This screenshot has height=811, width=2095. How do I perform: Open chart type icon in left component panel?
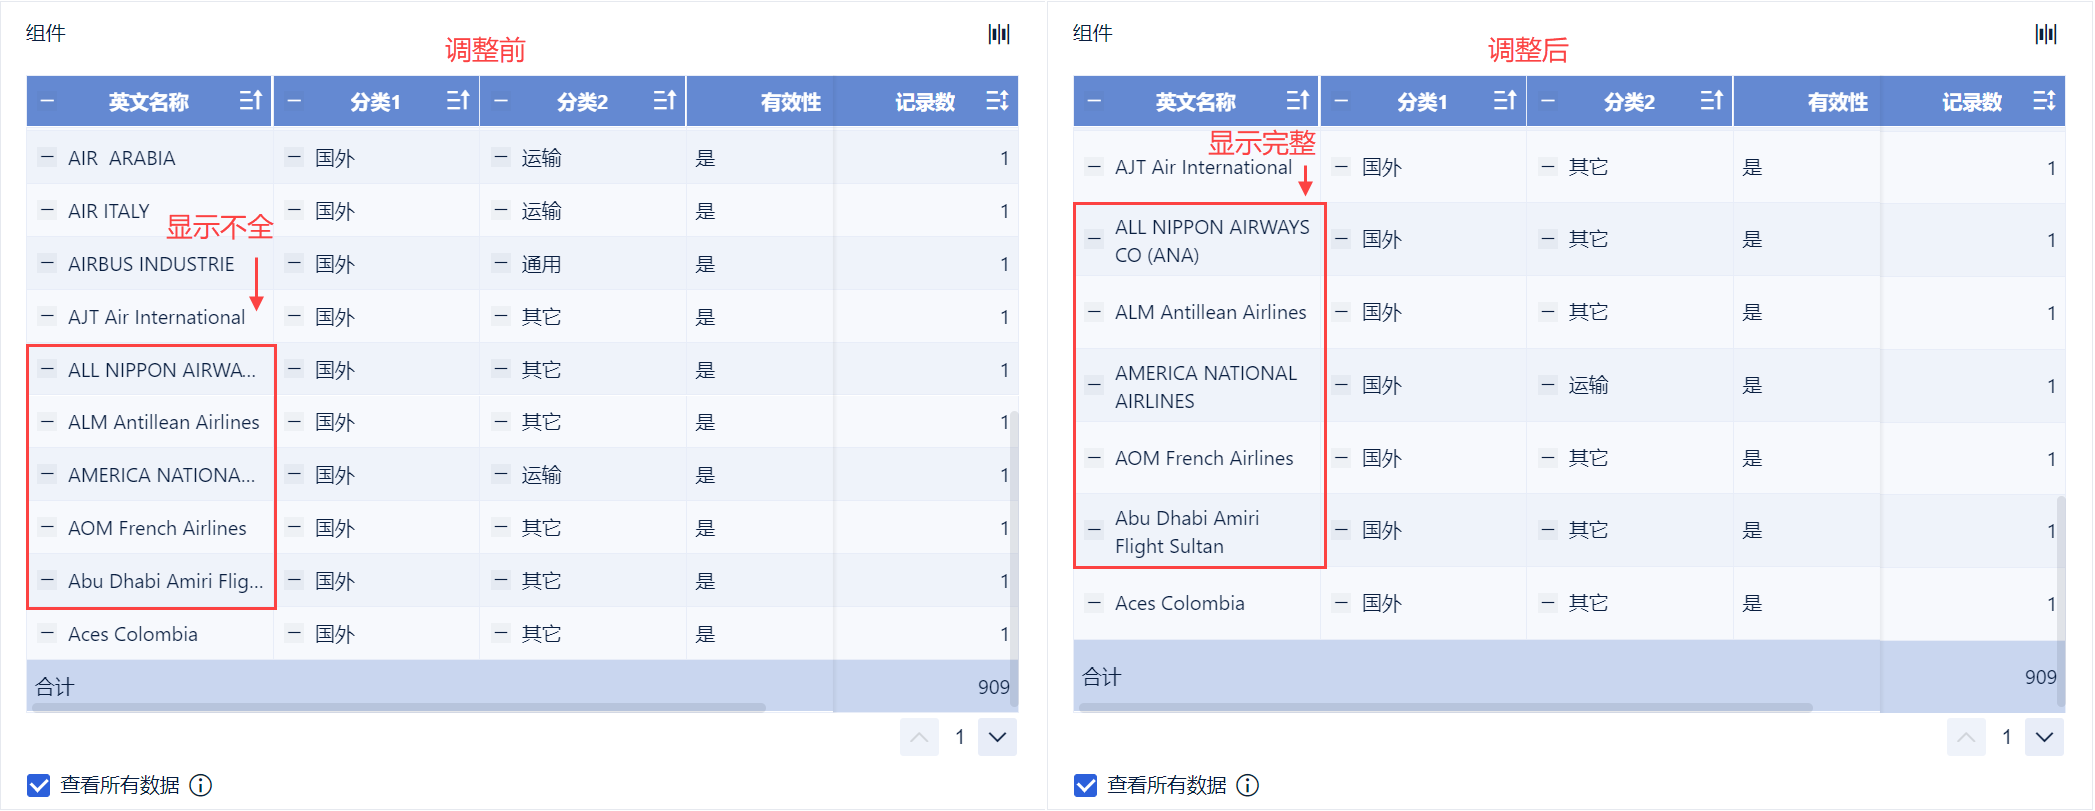[x=999, y=34]
